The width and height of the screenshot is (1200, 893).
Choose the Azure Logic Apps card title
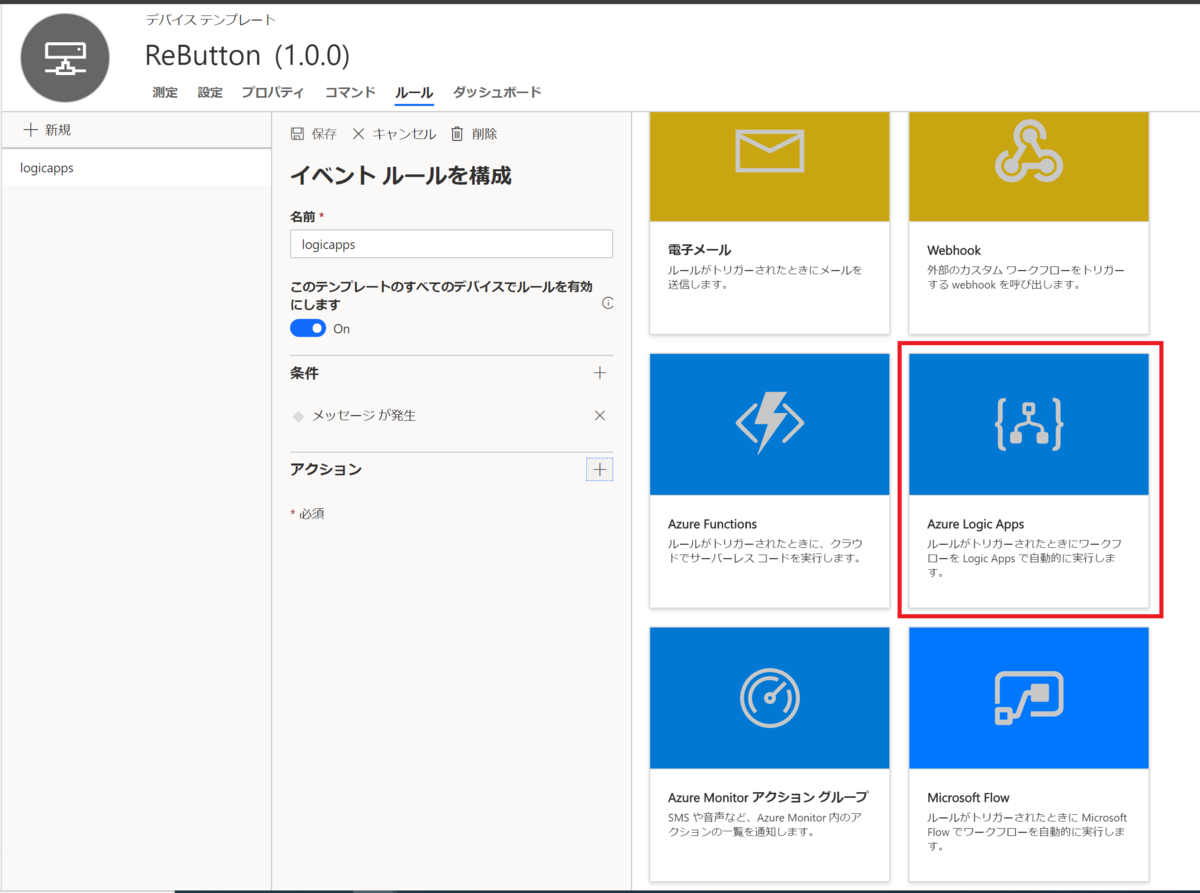[x=975, y=524]
